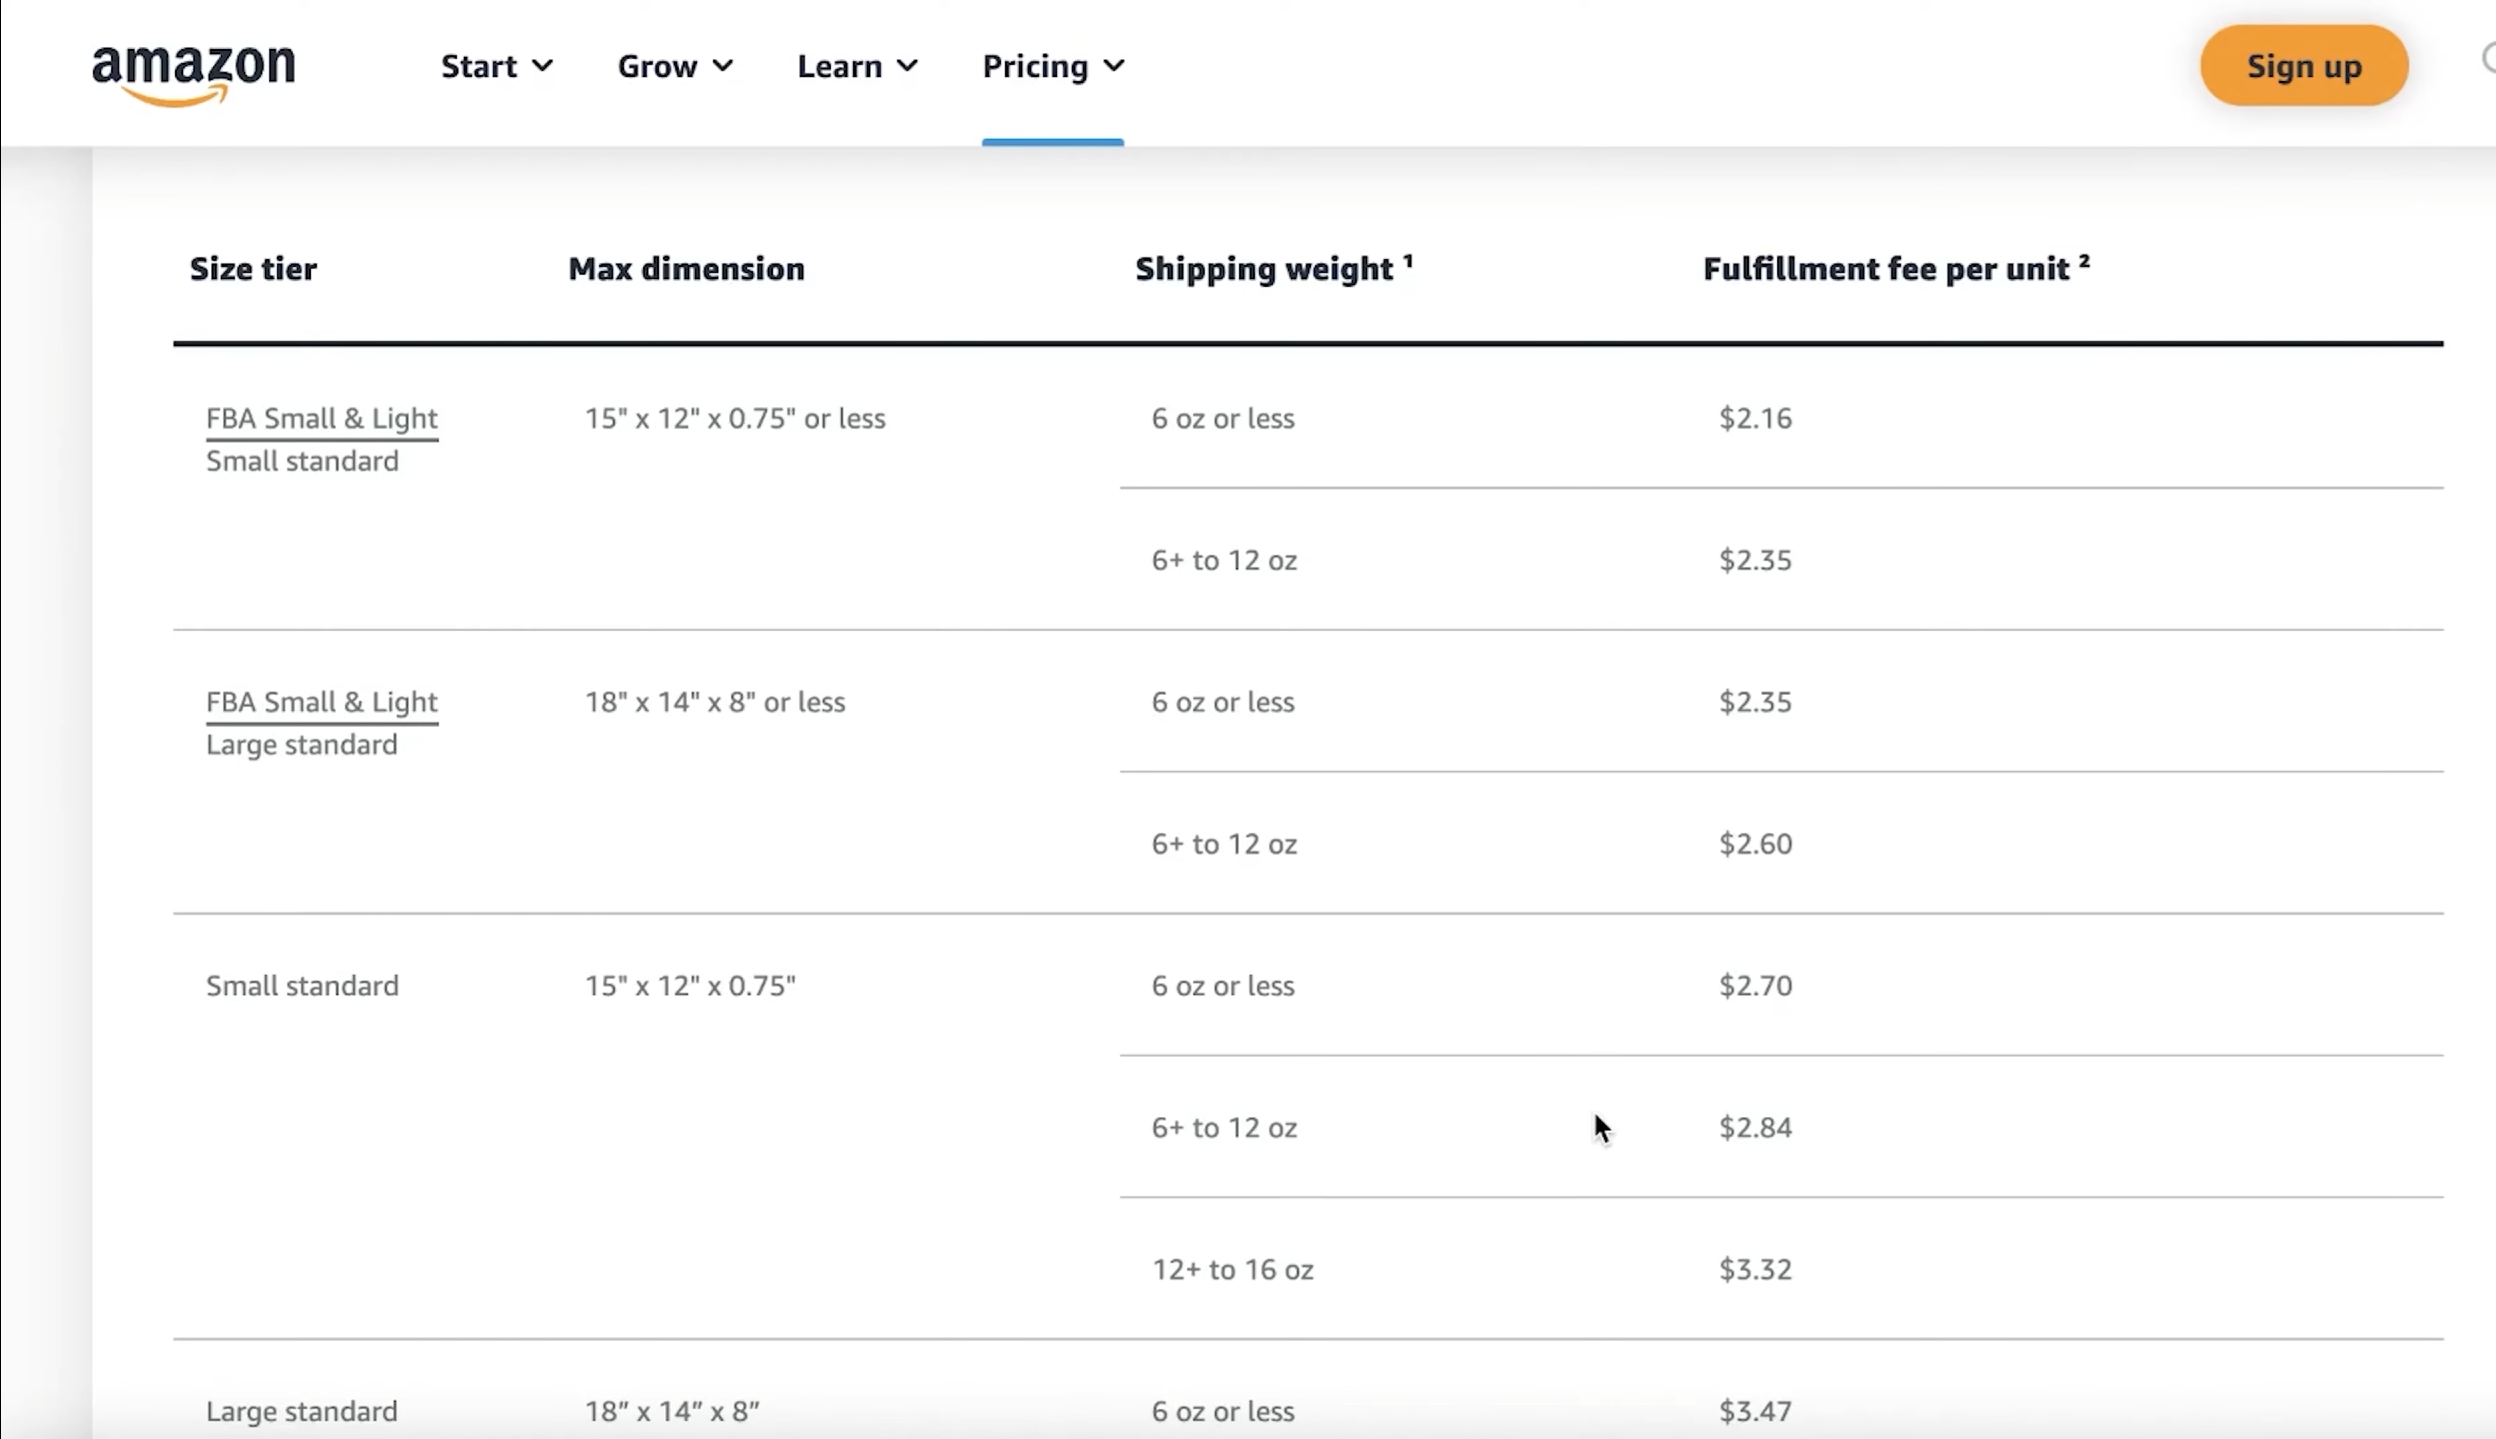
Task: Select 6+ to 12 oz next to $2.60
Action: [1224, 844]
